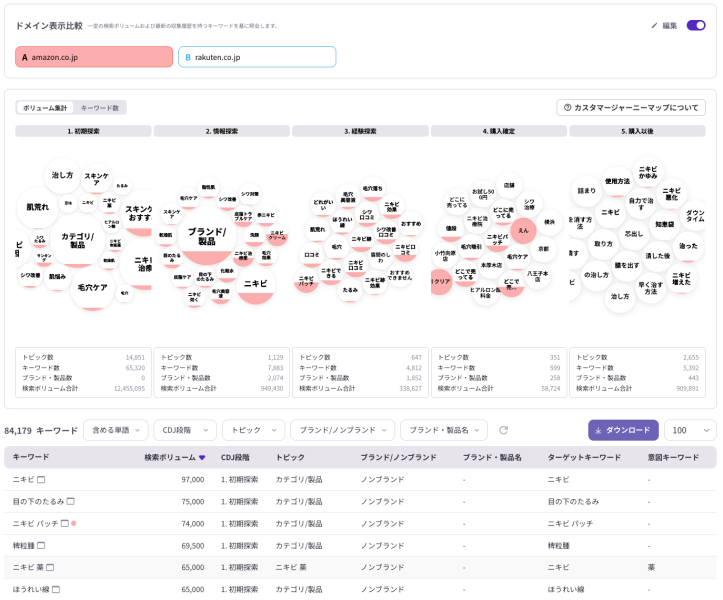
Task: Select the rakuten.co.jp domain field
Action: [x=257, y=57]
